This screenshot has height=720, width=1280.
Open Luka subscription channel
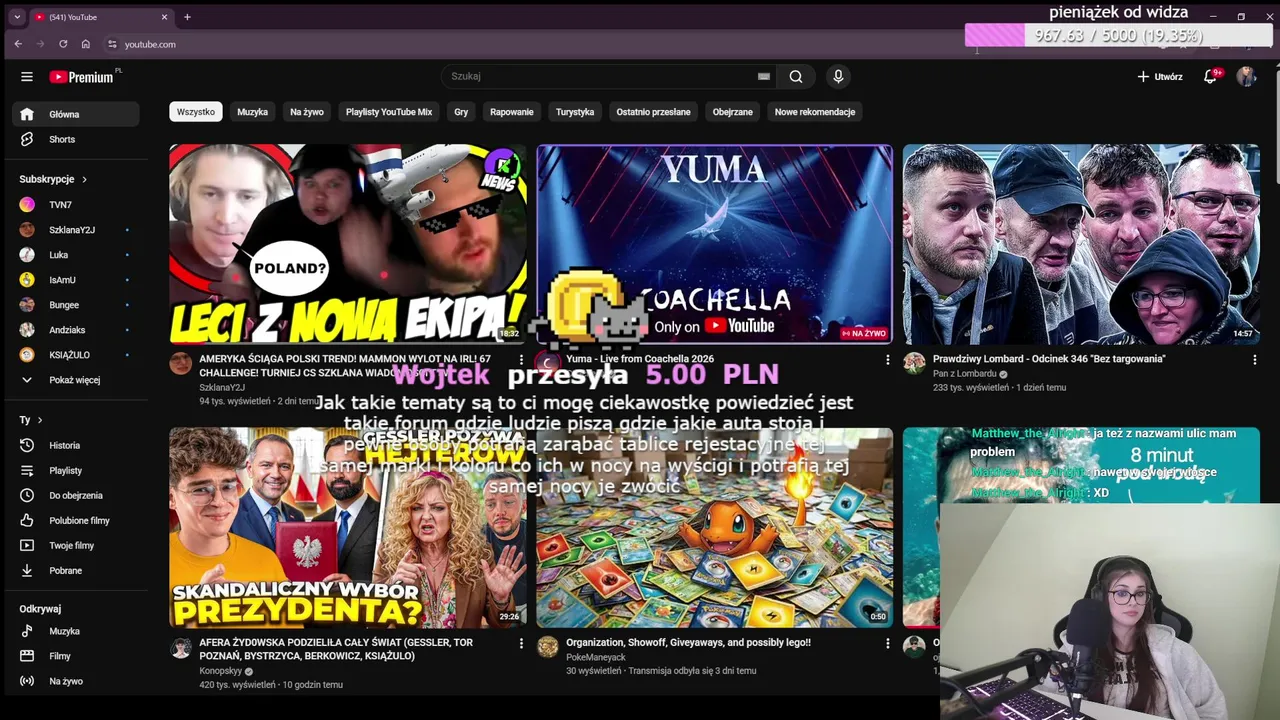point(76,254)
